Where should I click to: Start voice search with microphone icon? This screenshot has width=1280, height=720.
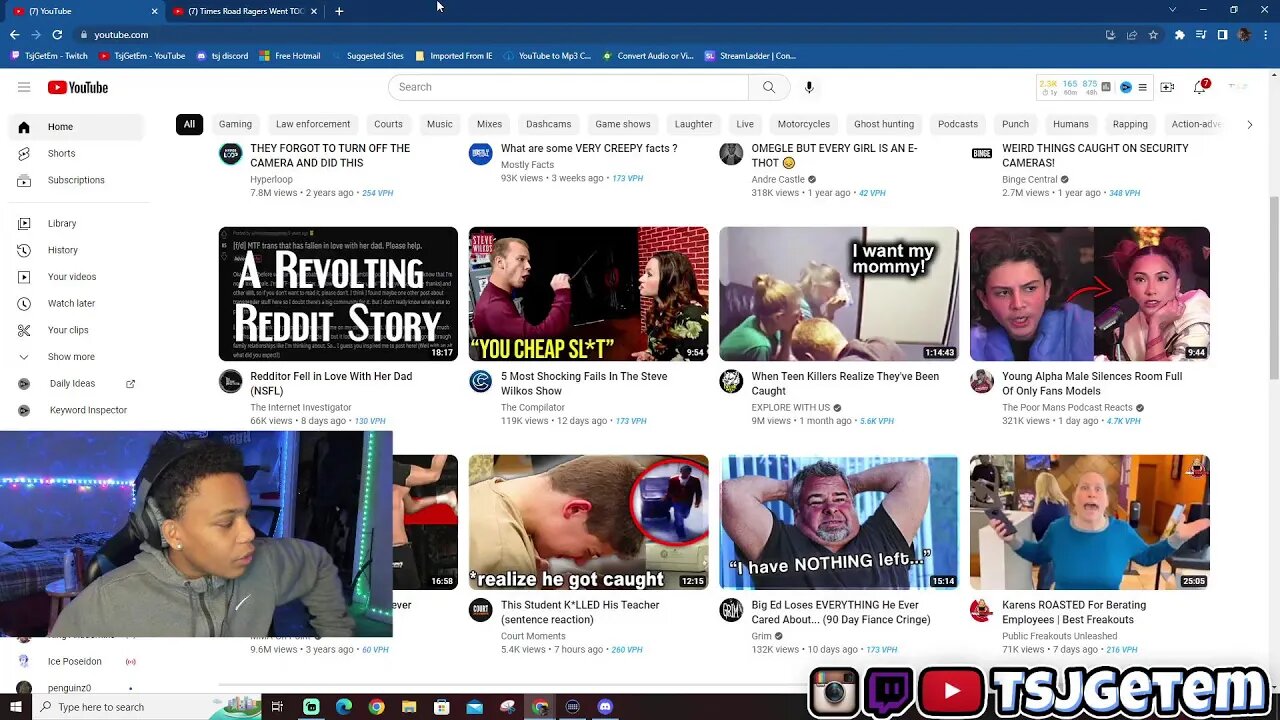[809, 87]
